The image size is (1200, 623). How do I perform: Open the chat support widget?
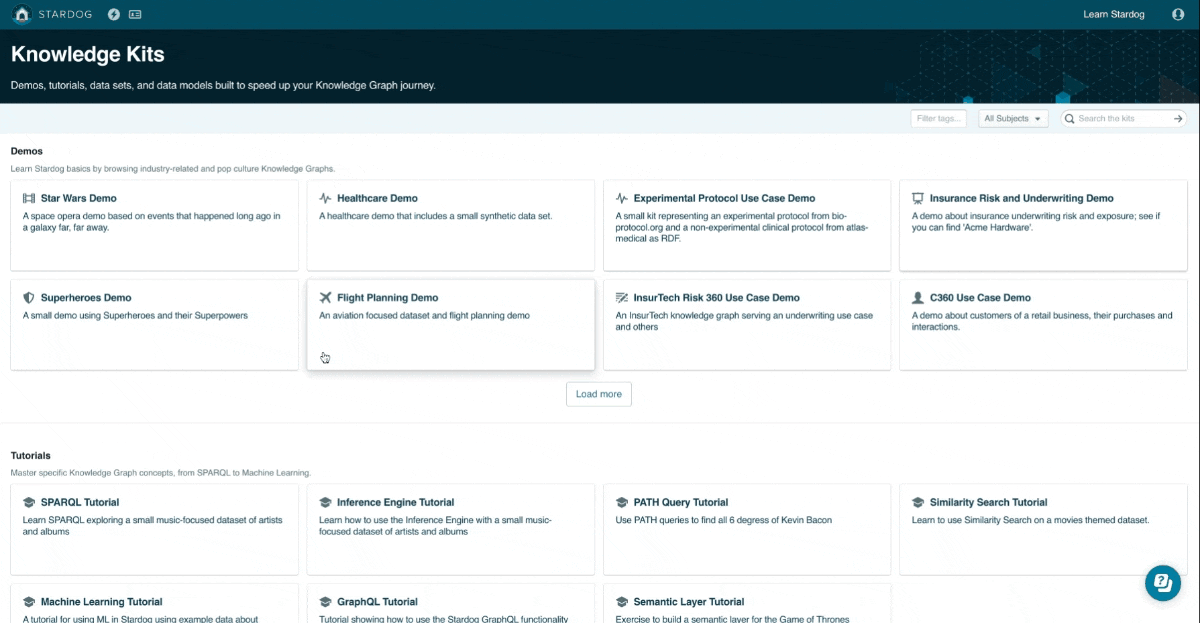[1163, 584]
